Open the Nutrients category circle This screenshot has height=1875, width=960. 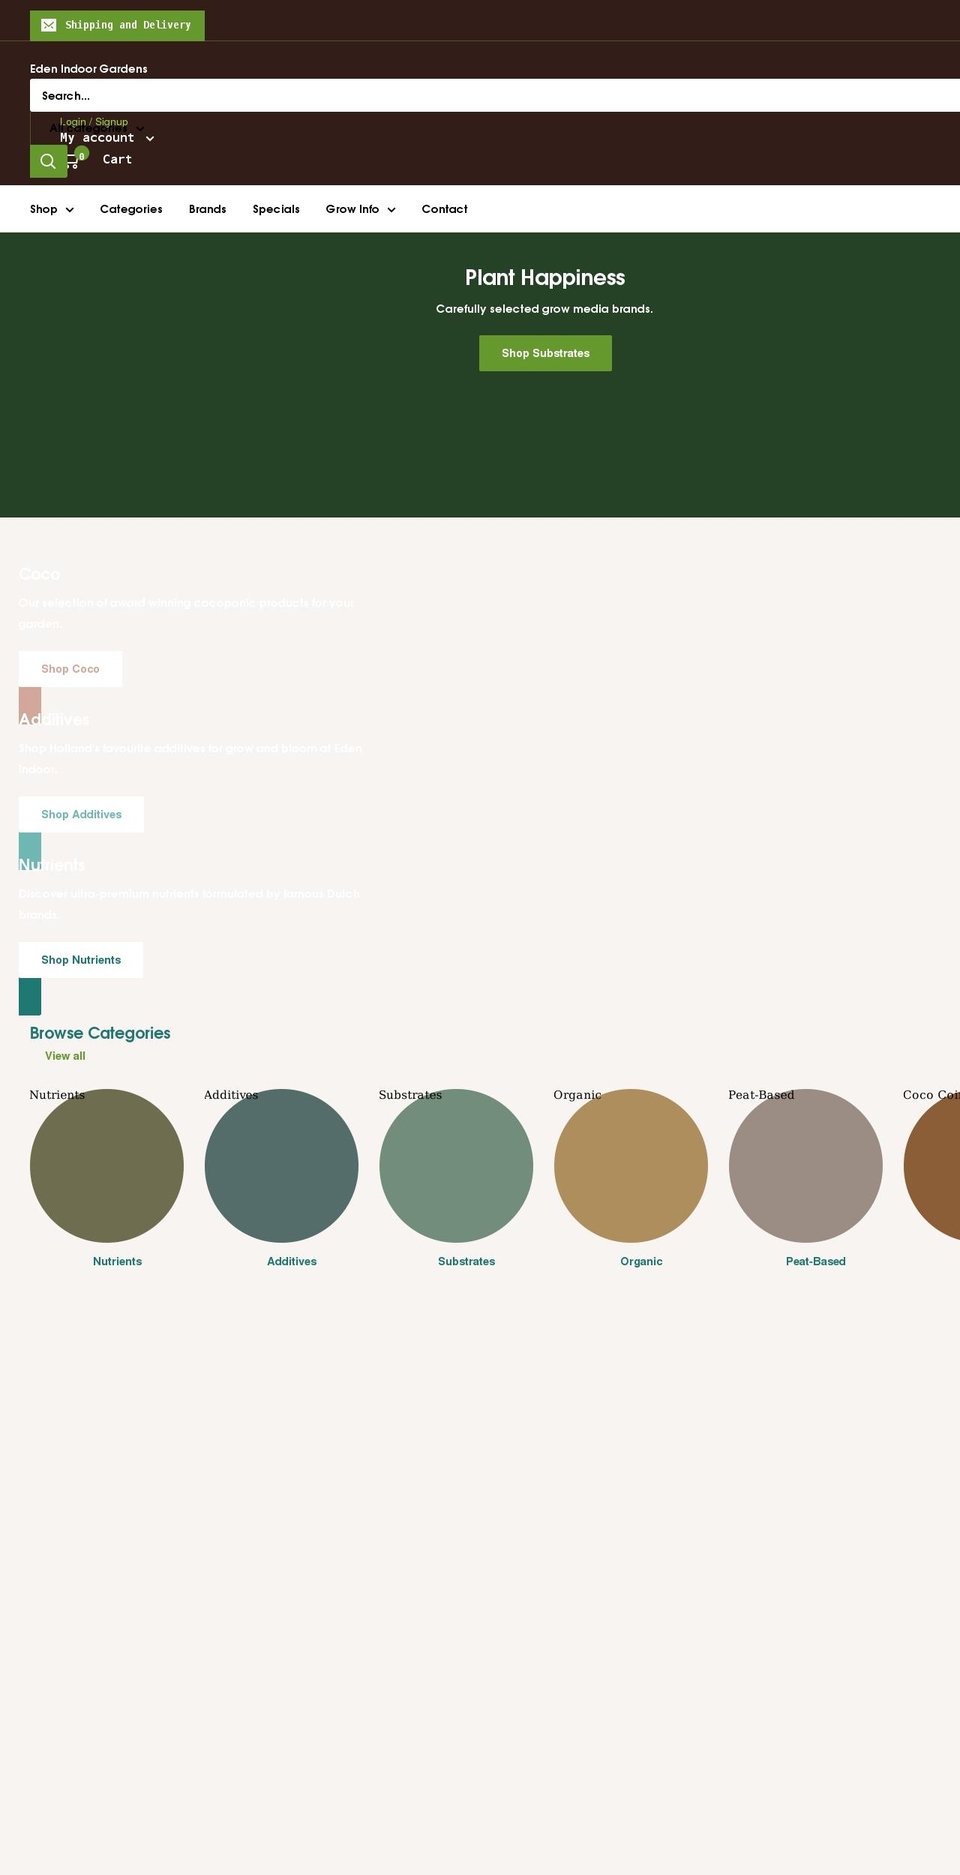tap(107, 1166)
